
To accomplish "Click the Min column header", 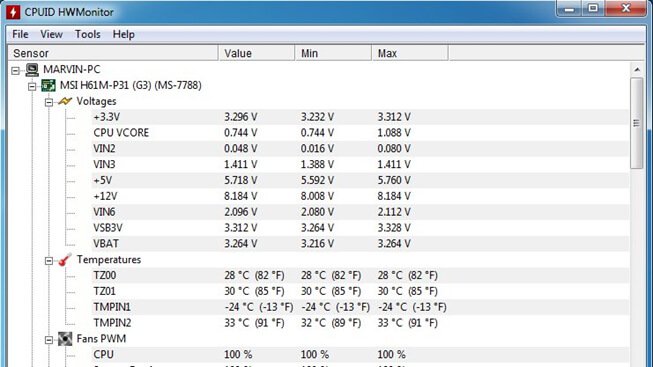I will (x=333, y=53).
